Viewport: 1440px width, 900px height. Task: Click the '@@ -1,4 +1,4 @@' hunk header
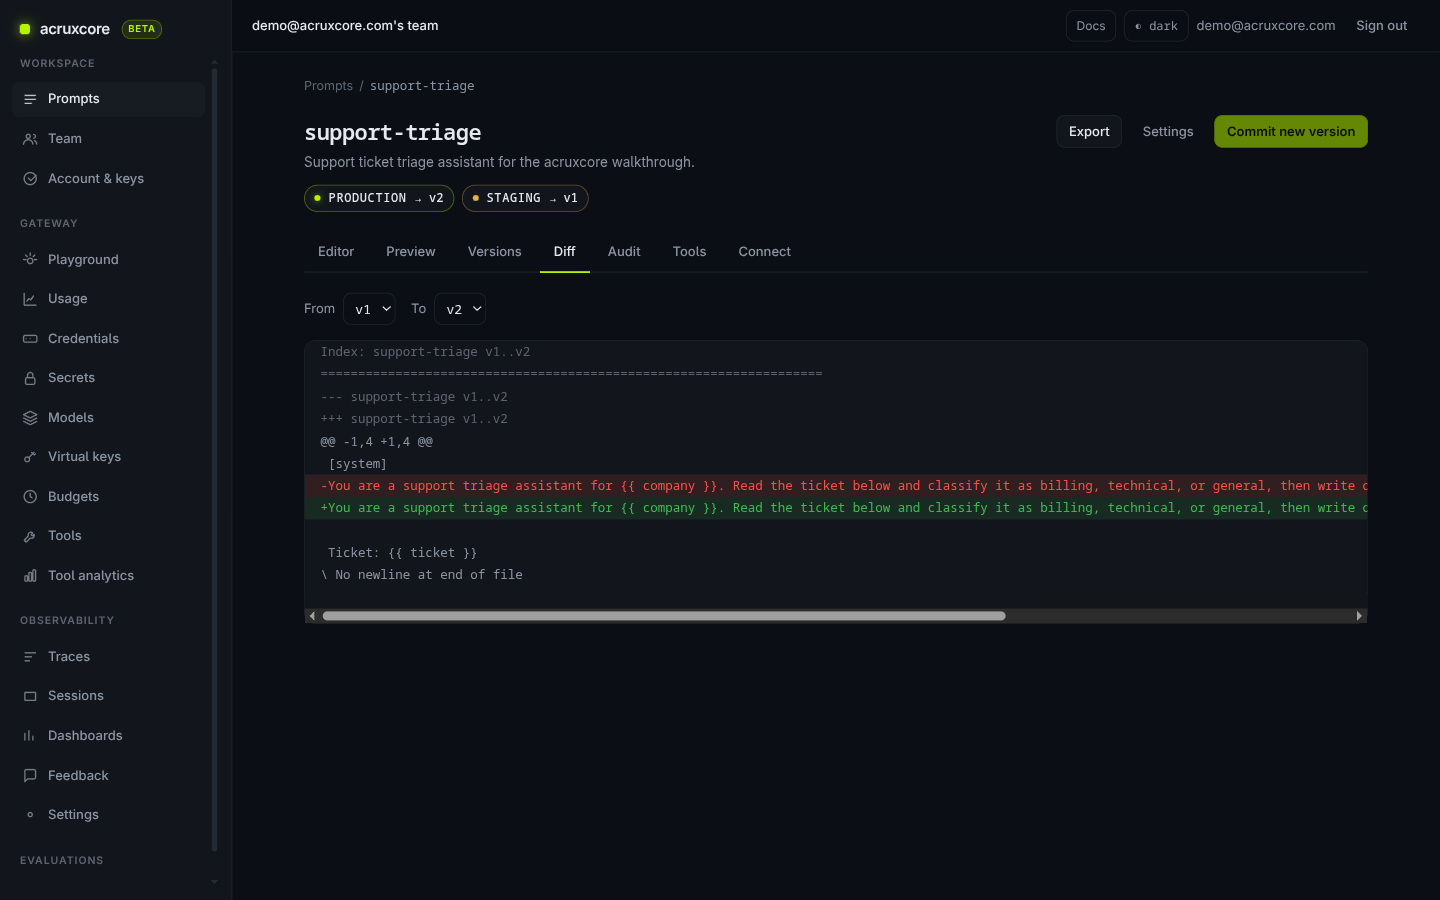coord(377,442)
